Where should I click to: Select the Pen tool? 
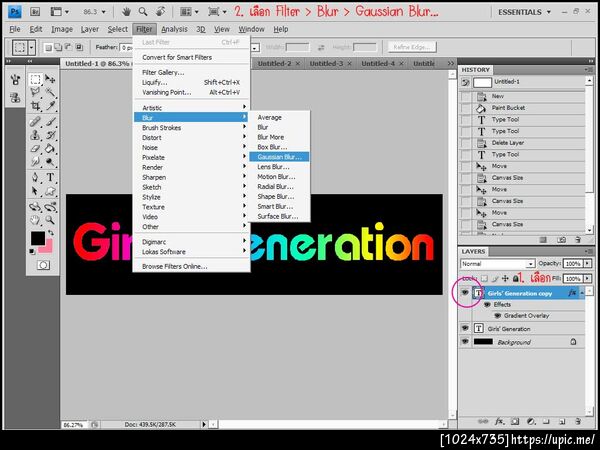36,178
